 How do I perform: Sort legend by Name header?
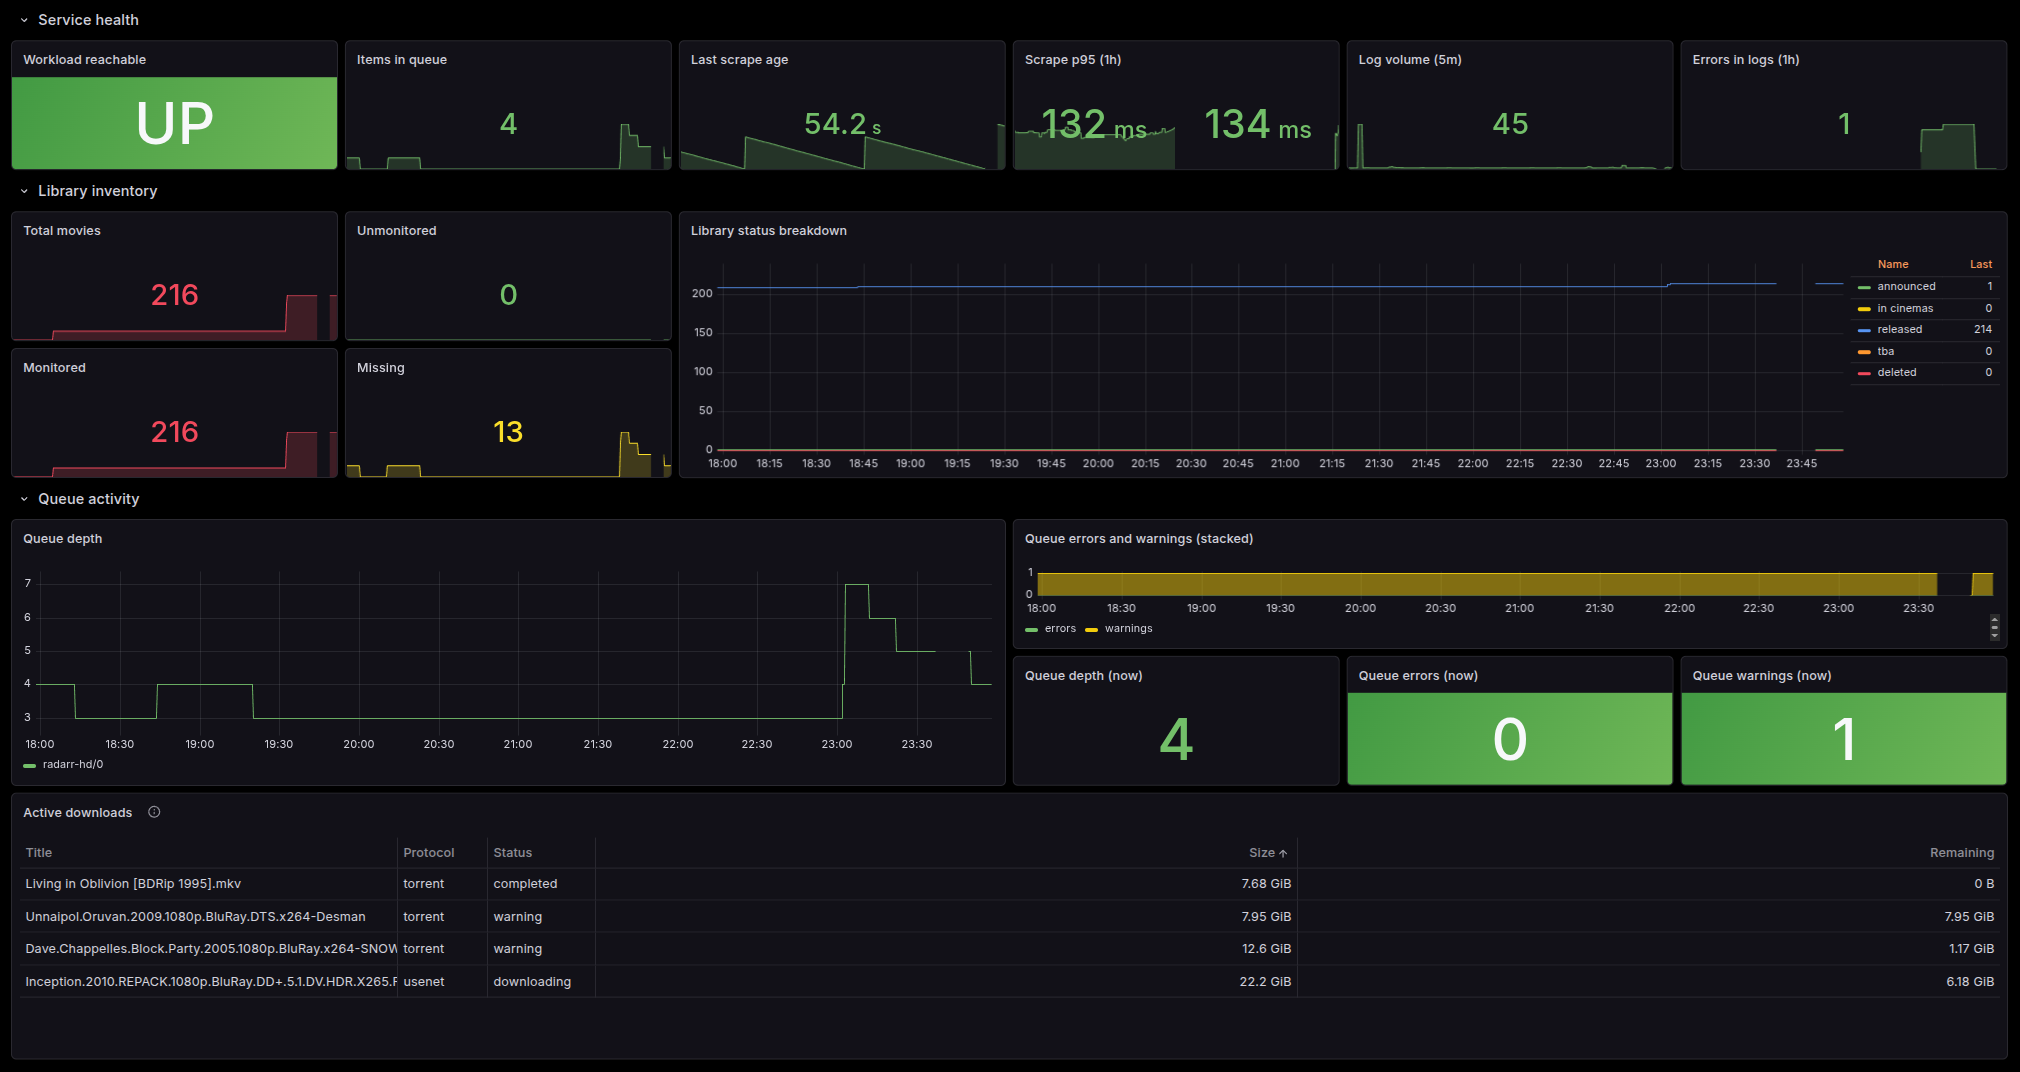tap(1892, 265)
